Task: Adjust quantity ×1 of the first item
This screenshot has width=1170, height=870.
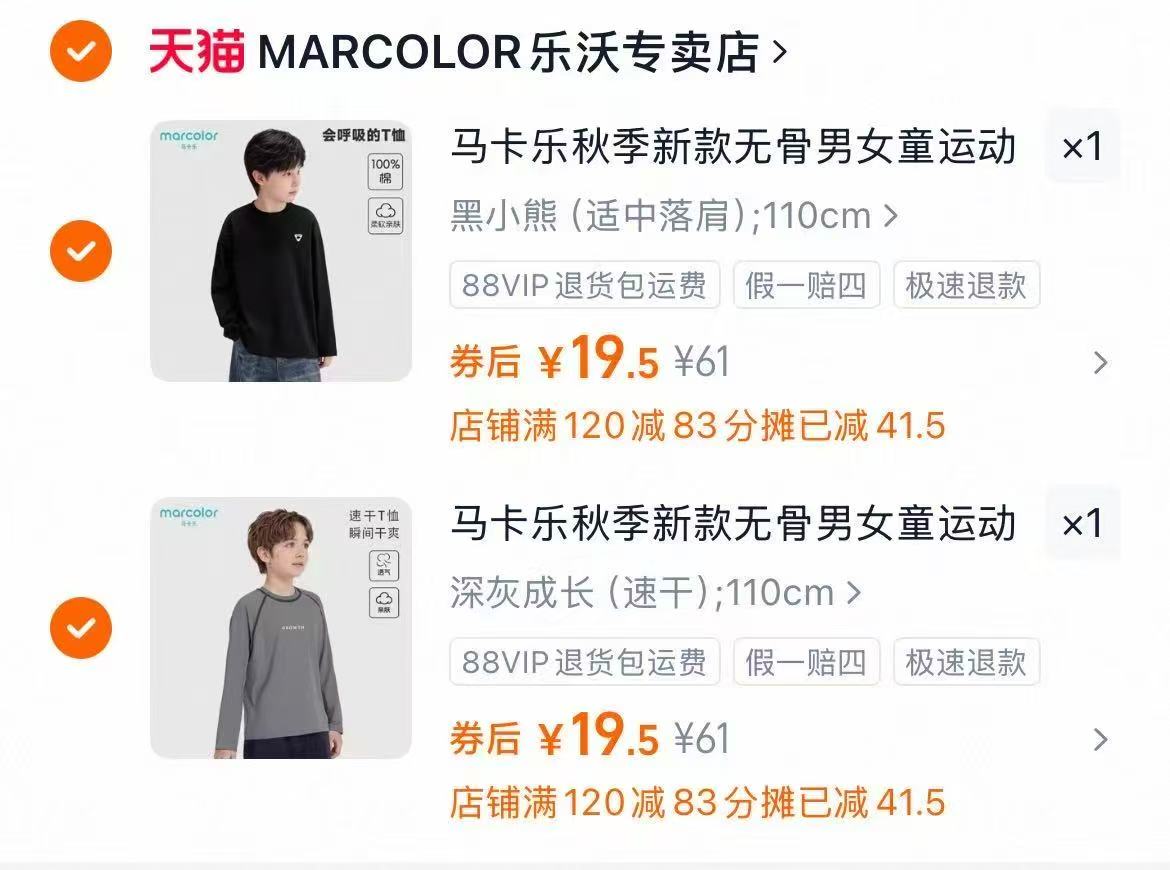Action: tap(1082, 146)
